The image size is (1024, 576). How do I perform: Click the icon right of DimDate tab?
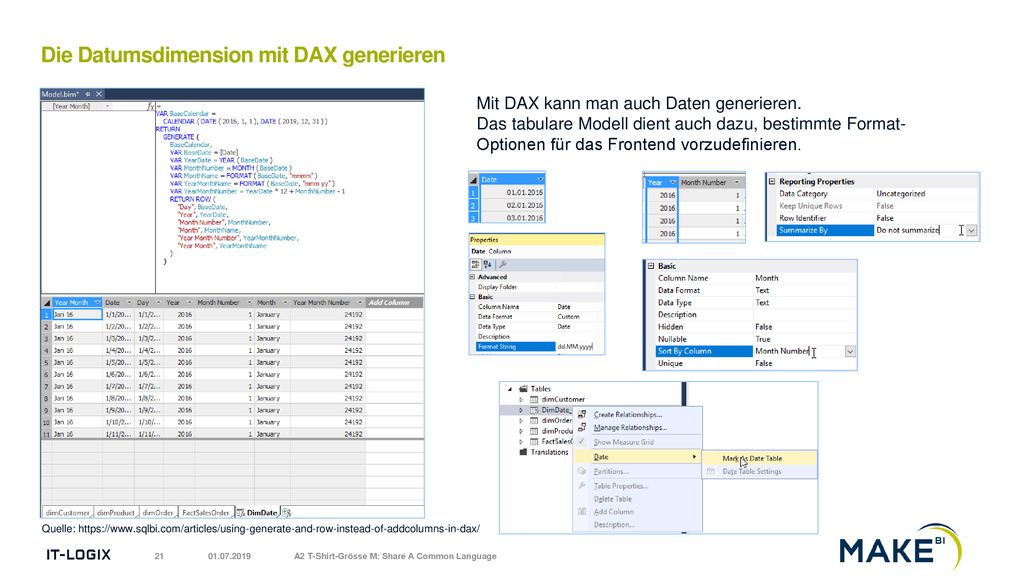(x=286, y=513)
